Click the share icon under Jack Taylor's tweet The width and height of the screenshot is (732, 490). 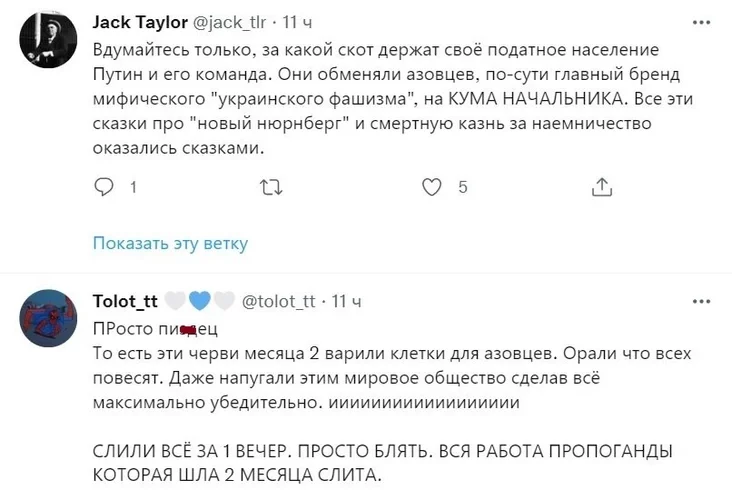[602, 187]
